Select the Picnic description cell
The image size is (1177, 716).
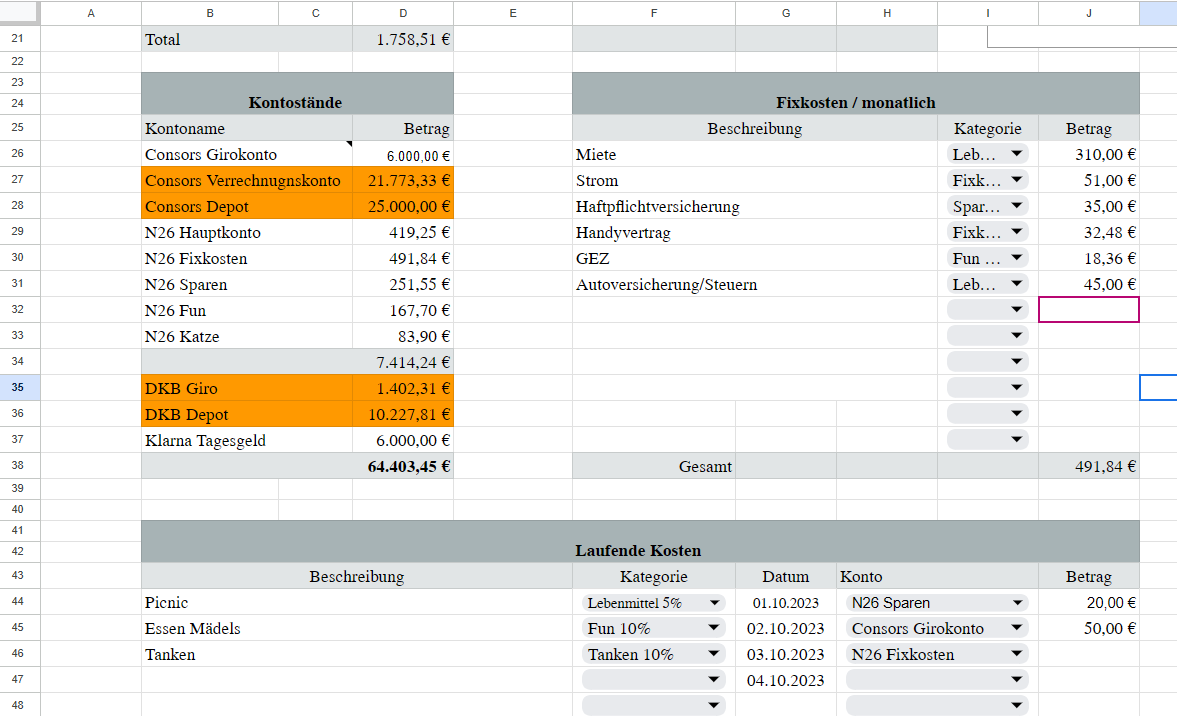point(357,603)
